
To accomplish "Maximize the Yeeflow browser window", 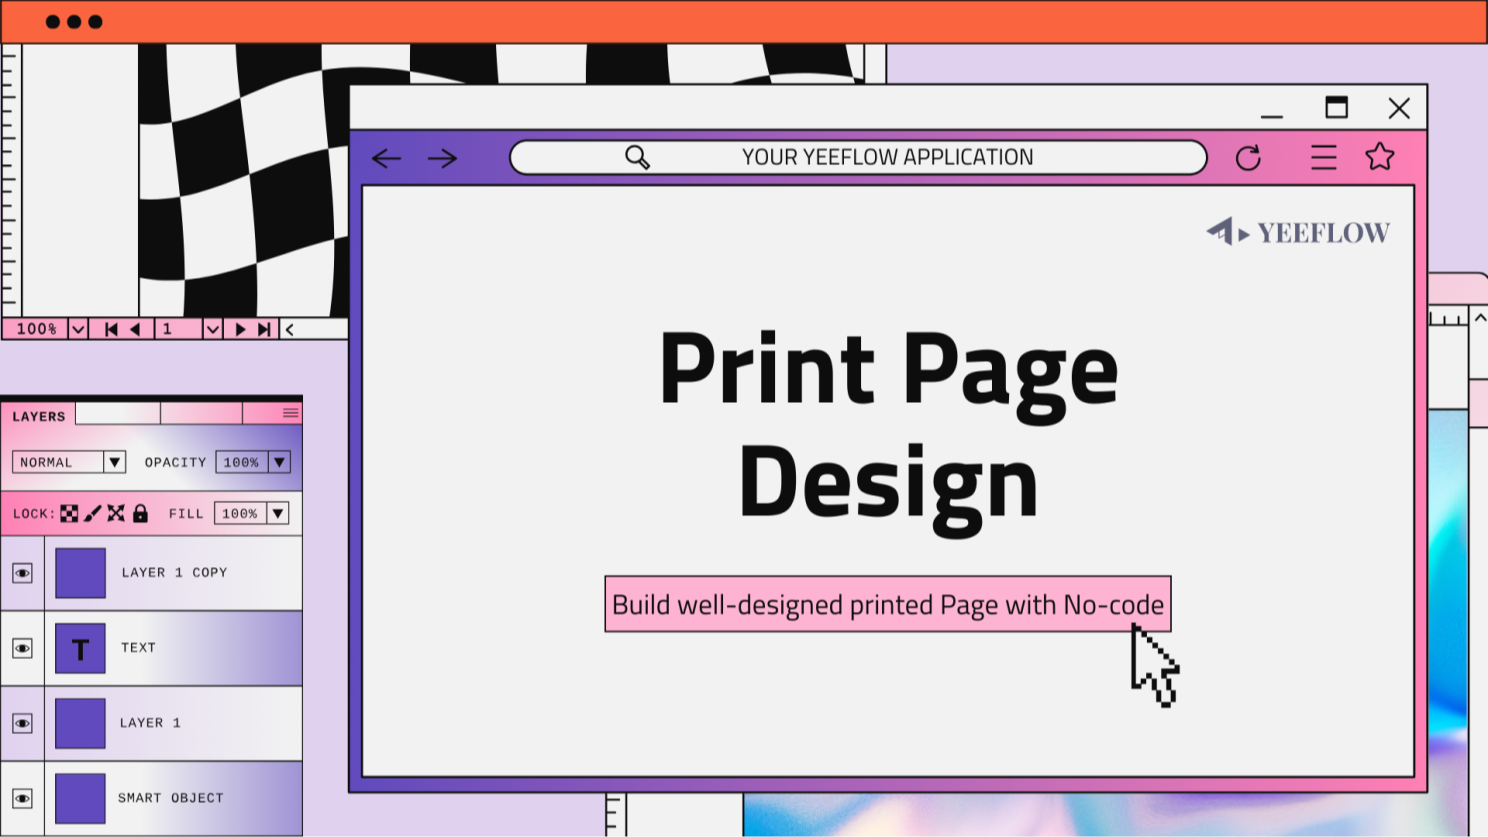I will pyautogui.click(x=1336, y=107).
